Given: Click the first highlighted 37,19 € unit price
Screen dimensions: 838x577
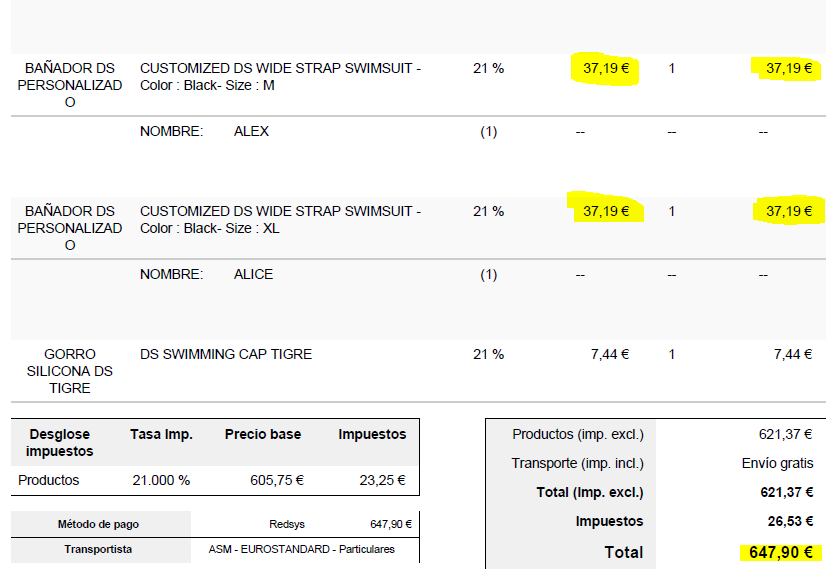Looking at the screenshot, I should click(x=606, y=68).
